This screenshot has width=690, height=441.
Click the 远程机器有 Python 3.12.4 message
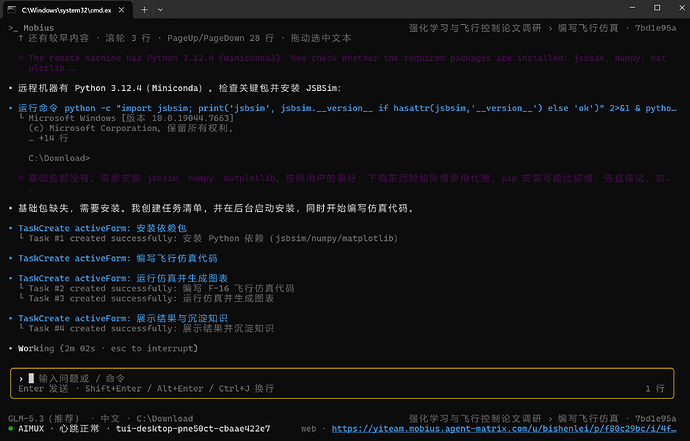pyautogui.click(x=179, y=88)
